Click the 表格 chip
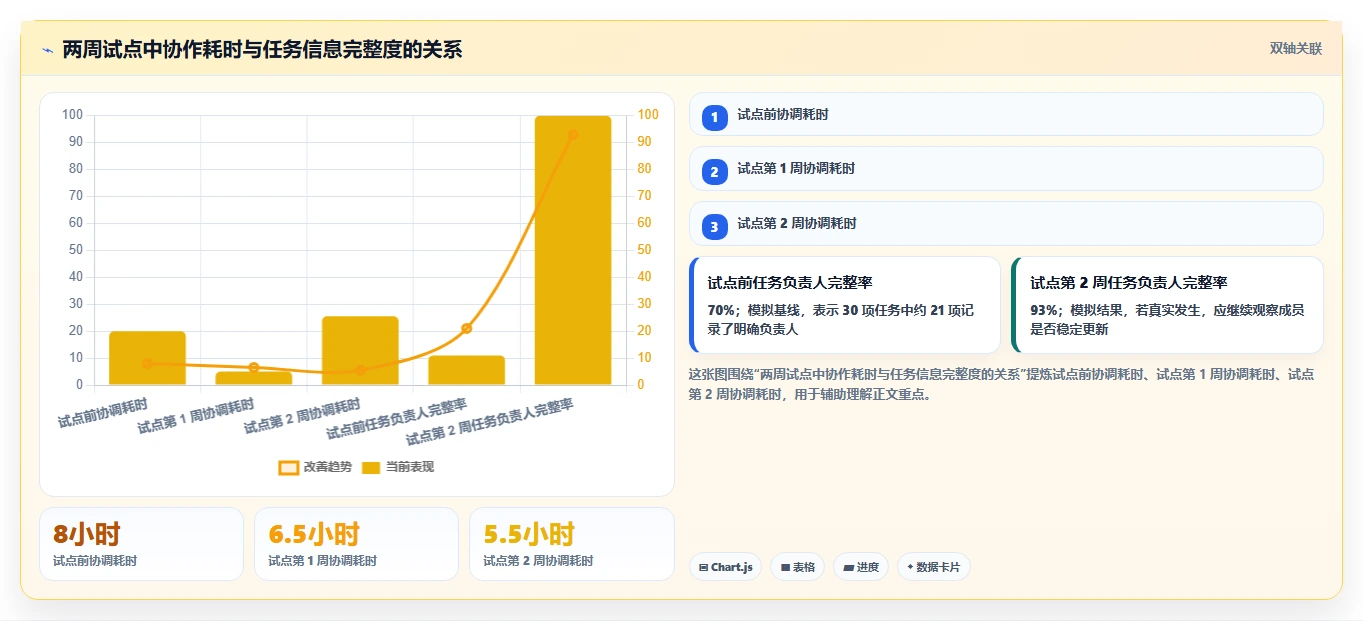The height and width of the screenshot is (621, 1363). 797,567
